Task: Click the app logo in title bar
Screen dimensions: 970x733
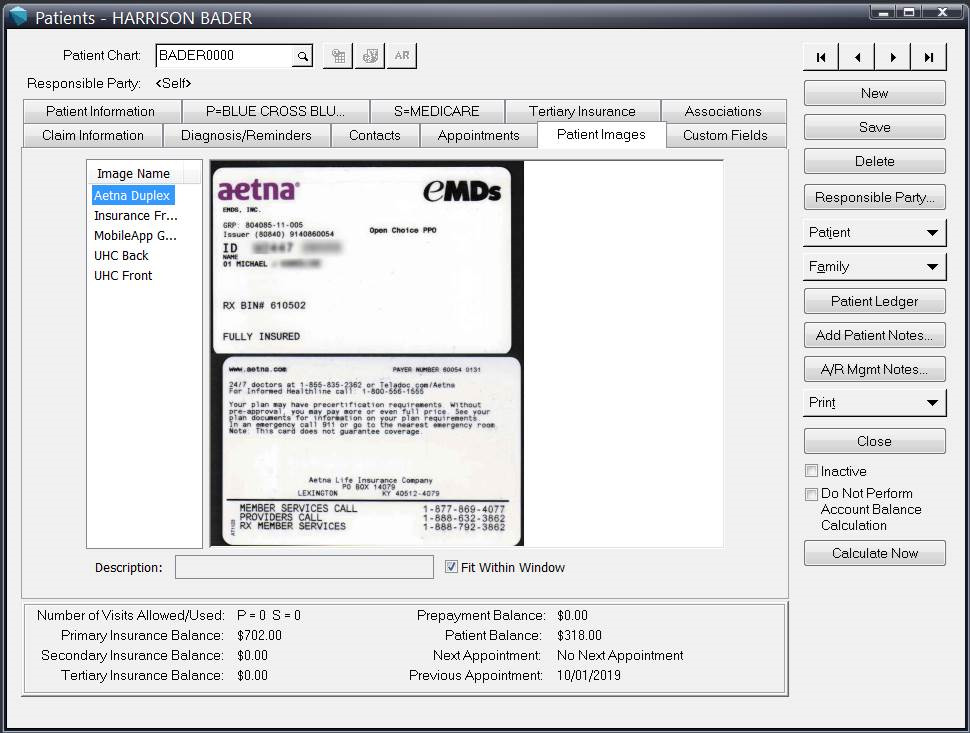Action: [18, 17]
